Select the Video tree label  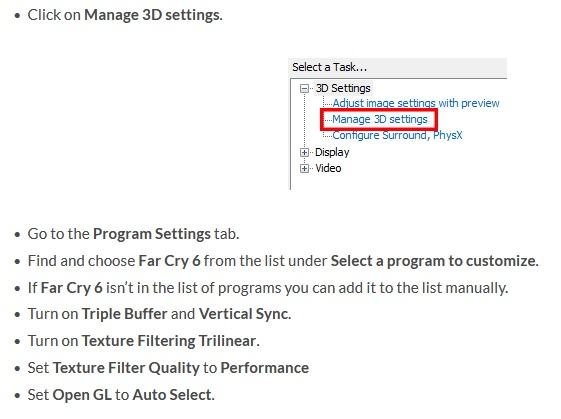pos(328,168)
